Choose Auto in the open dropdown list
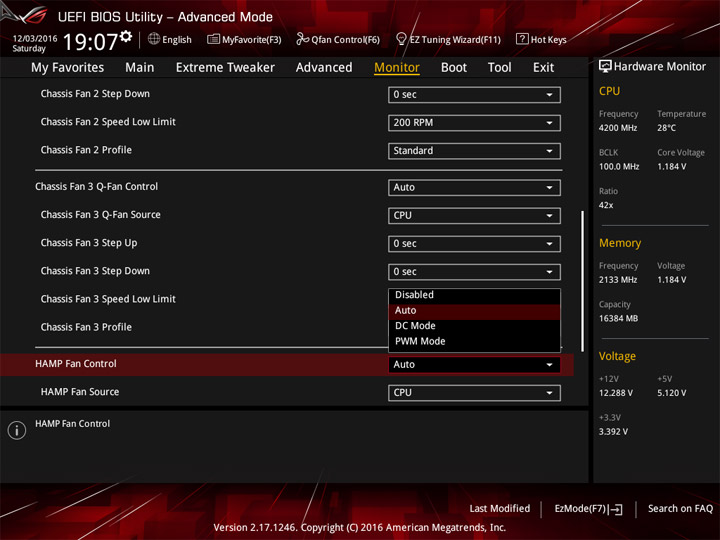This screenshot has height=540, width=720. pos(474,310)
